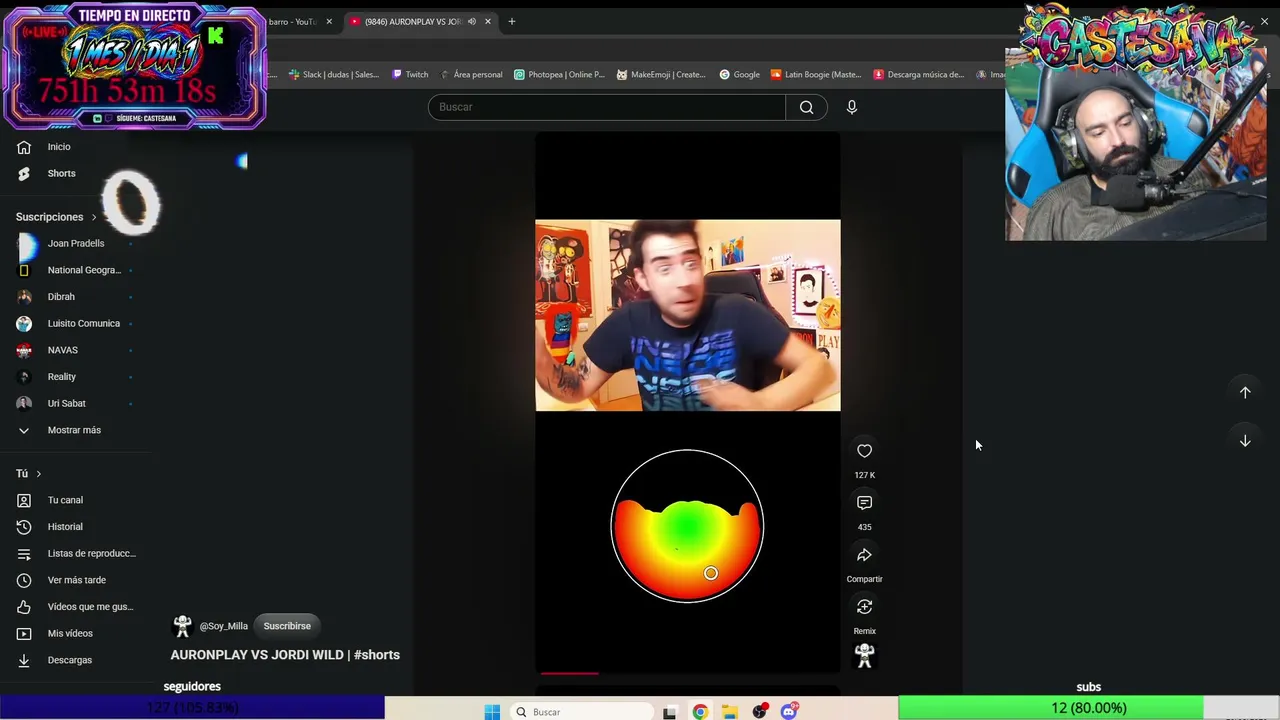Open the Latin Boogie bookmark
This screenshot has height=720, width=1280.
[x=816, y=74]
